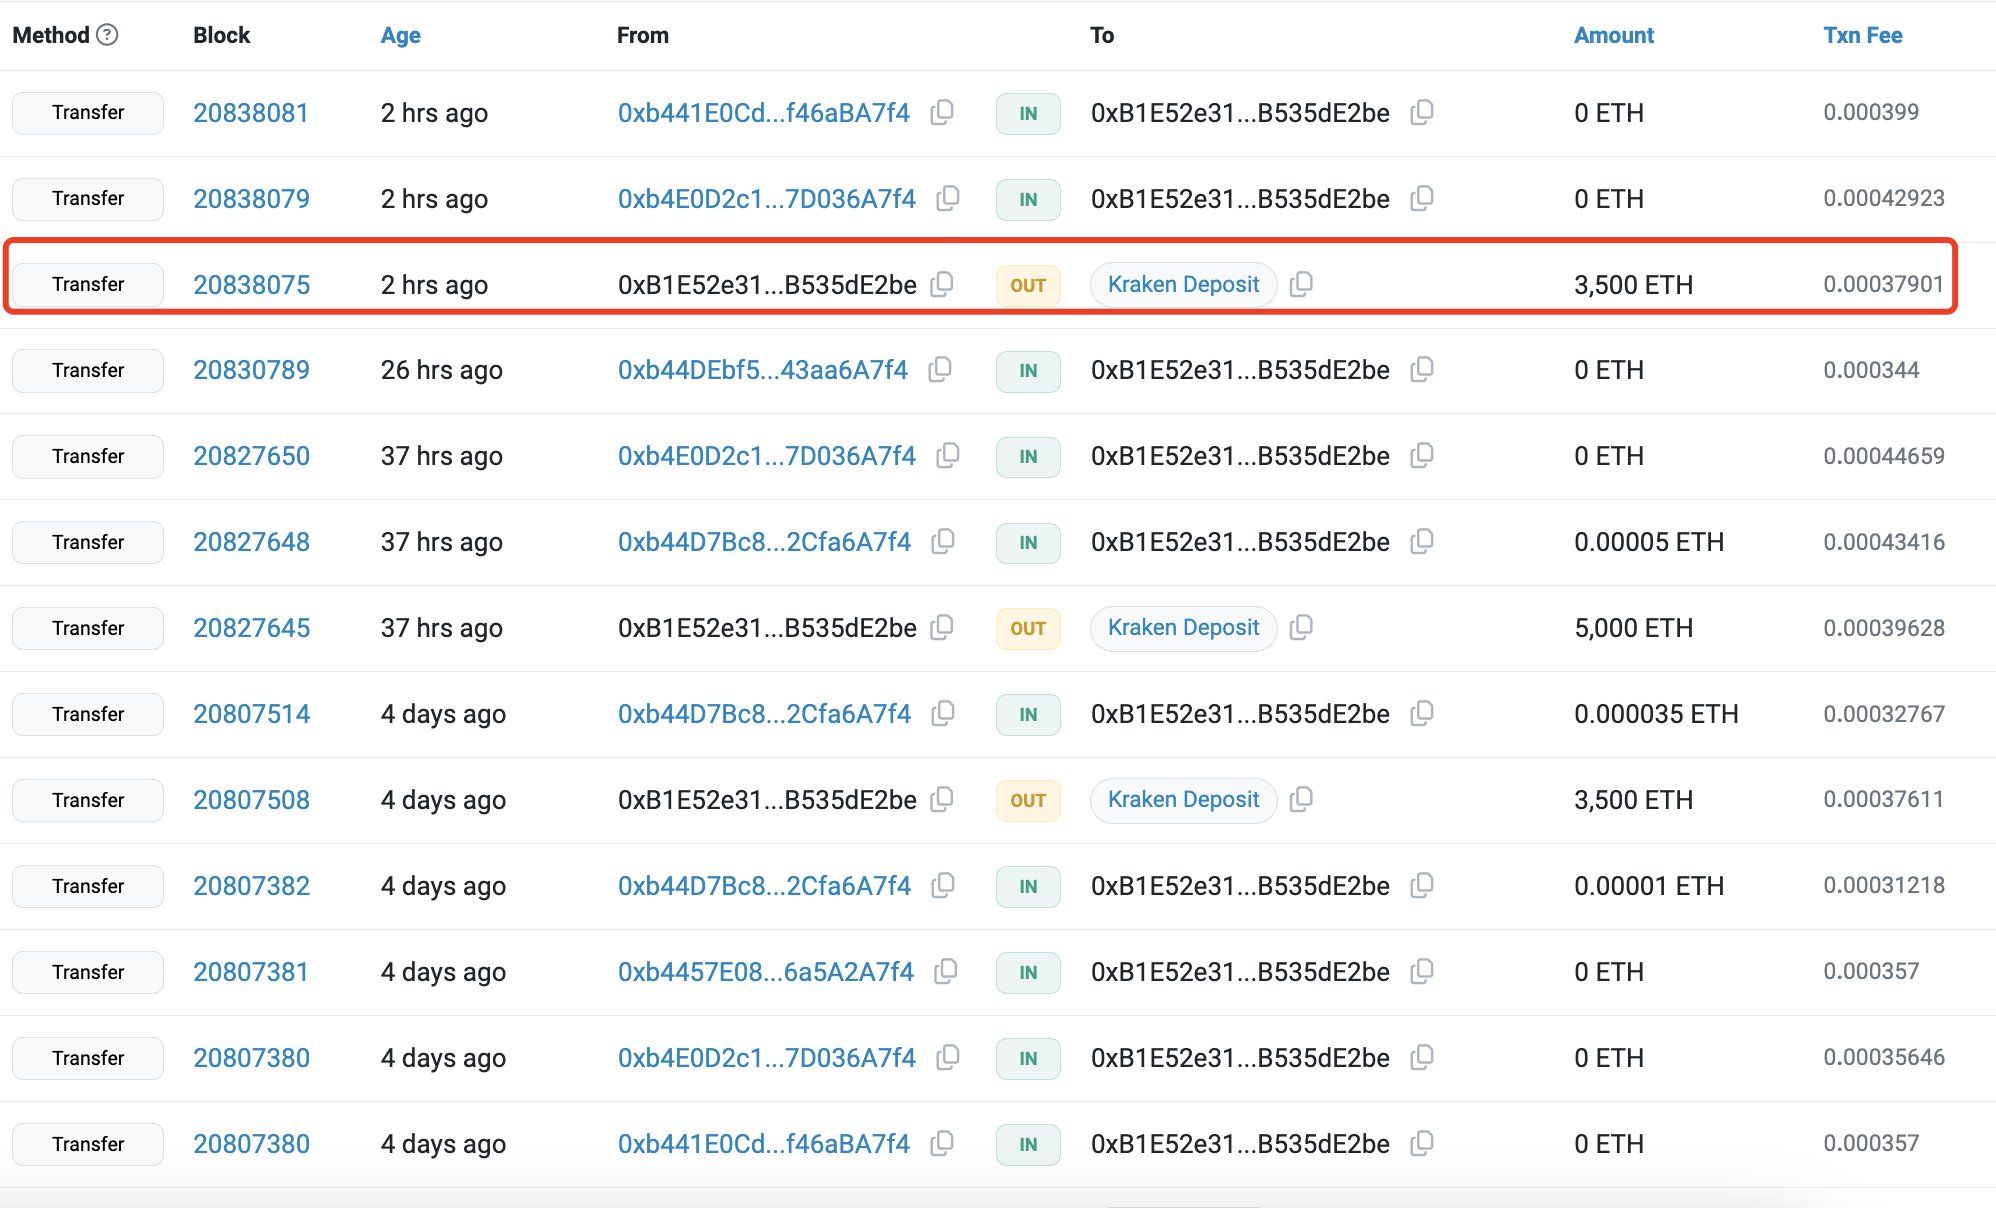Open the Method column help tooltip

point(106,34)
